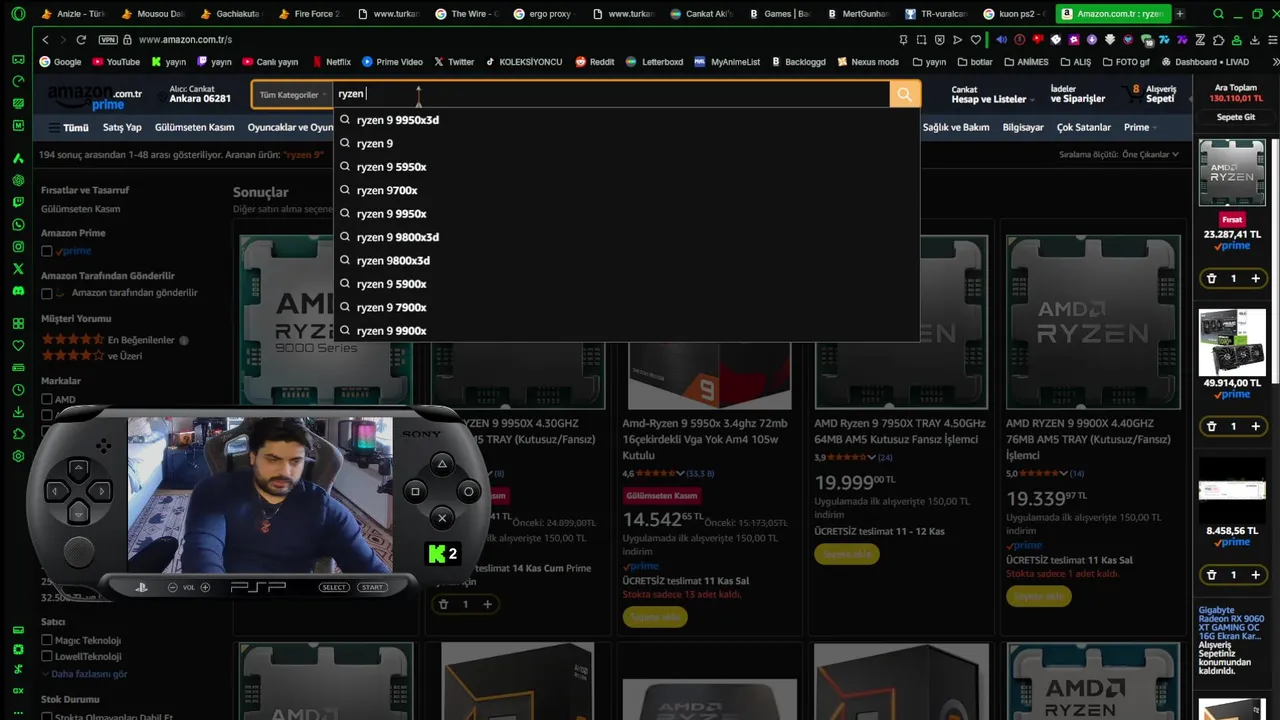
Task: Click in the Amazon search input field
Action: tap(611, 94)
